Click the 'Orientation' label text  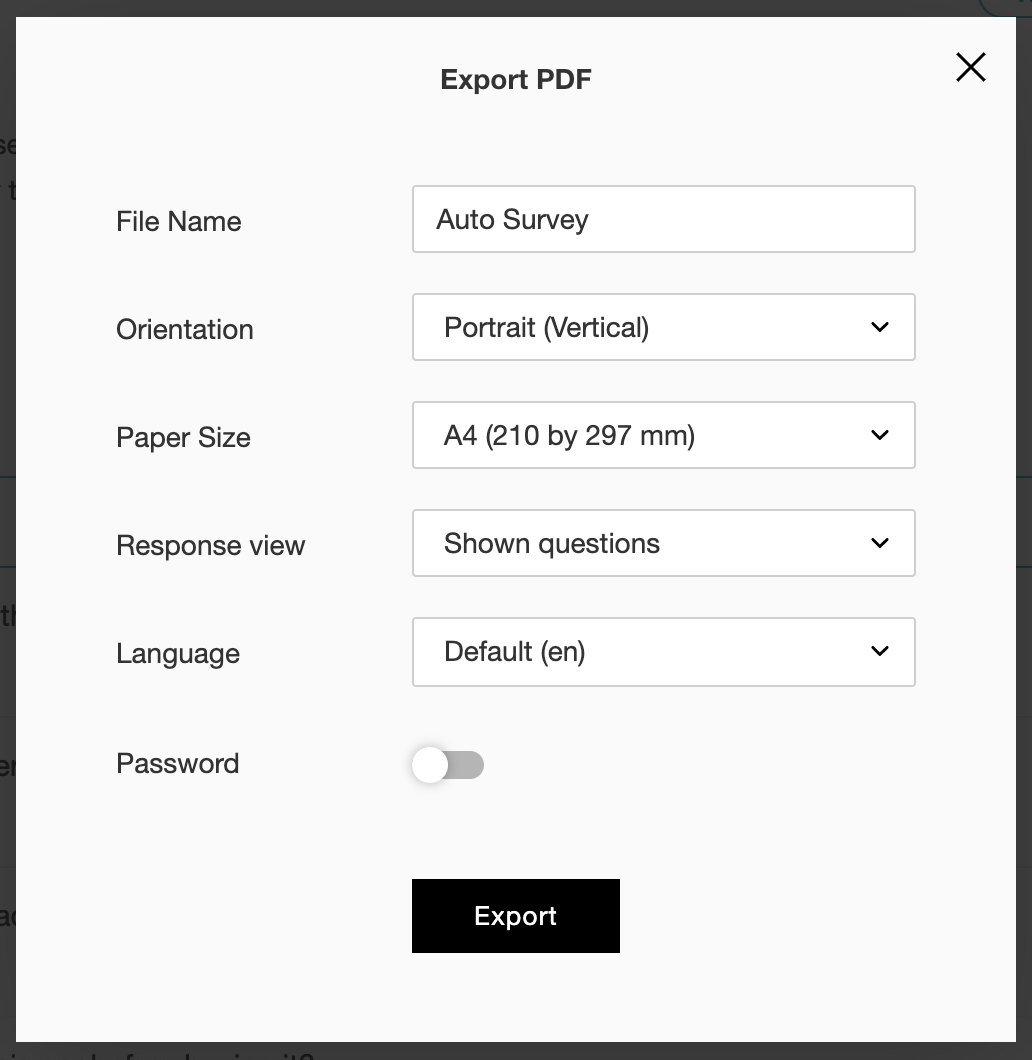(185, 329)
